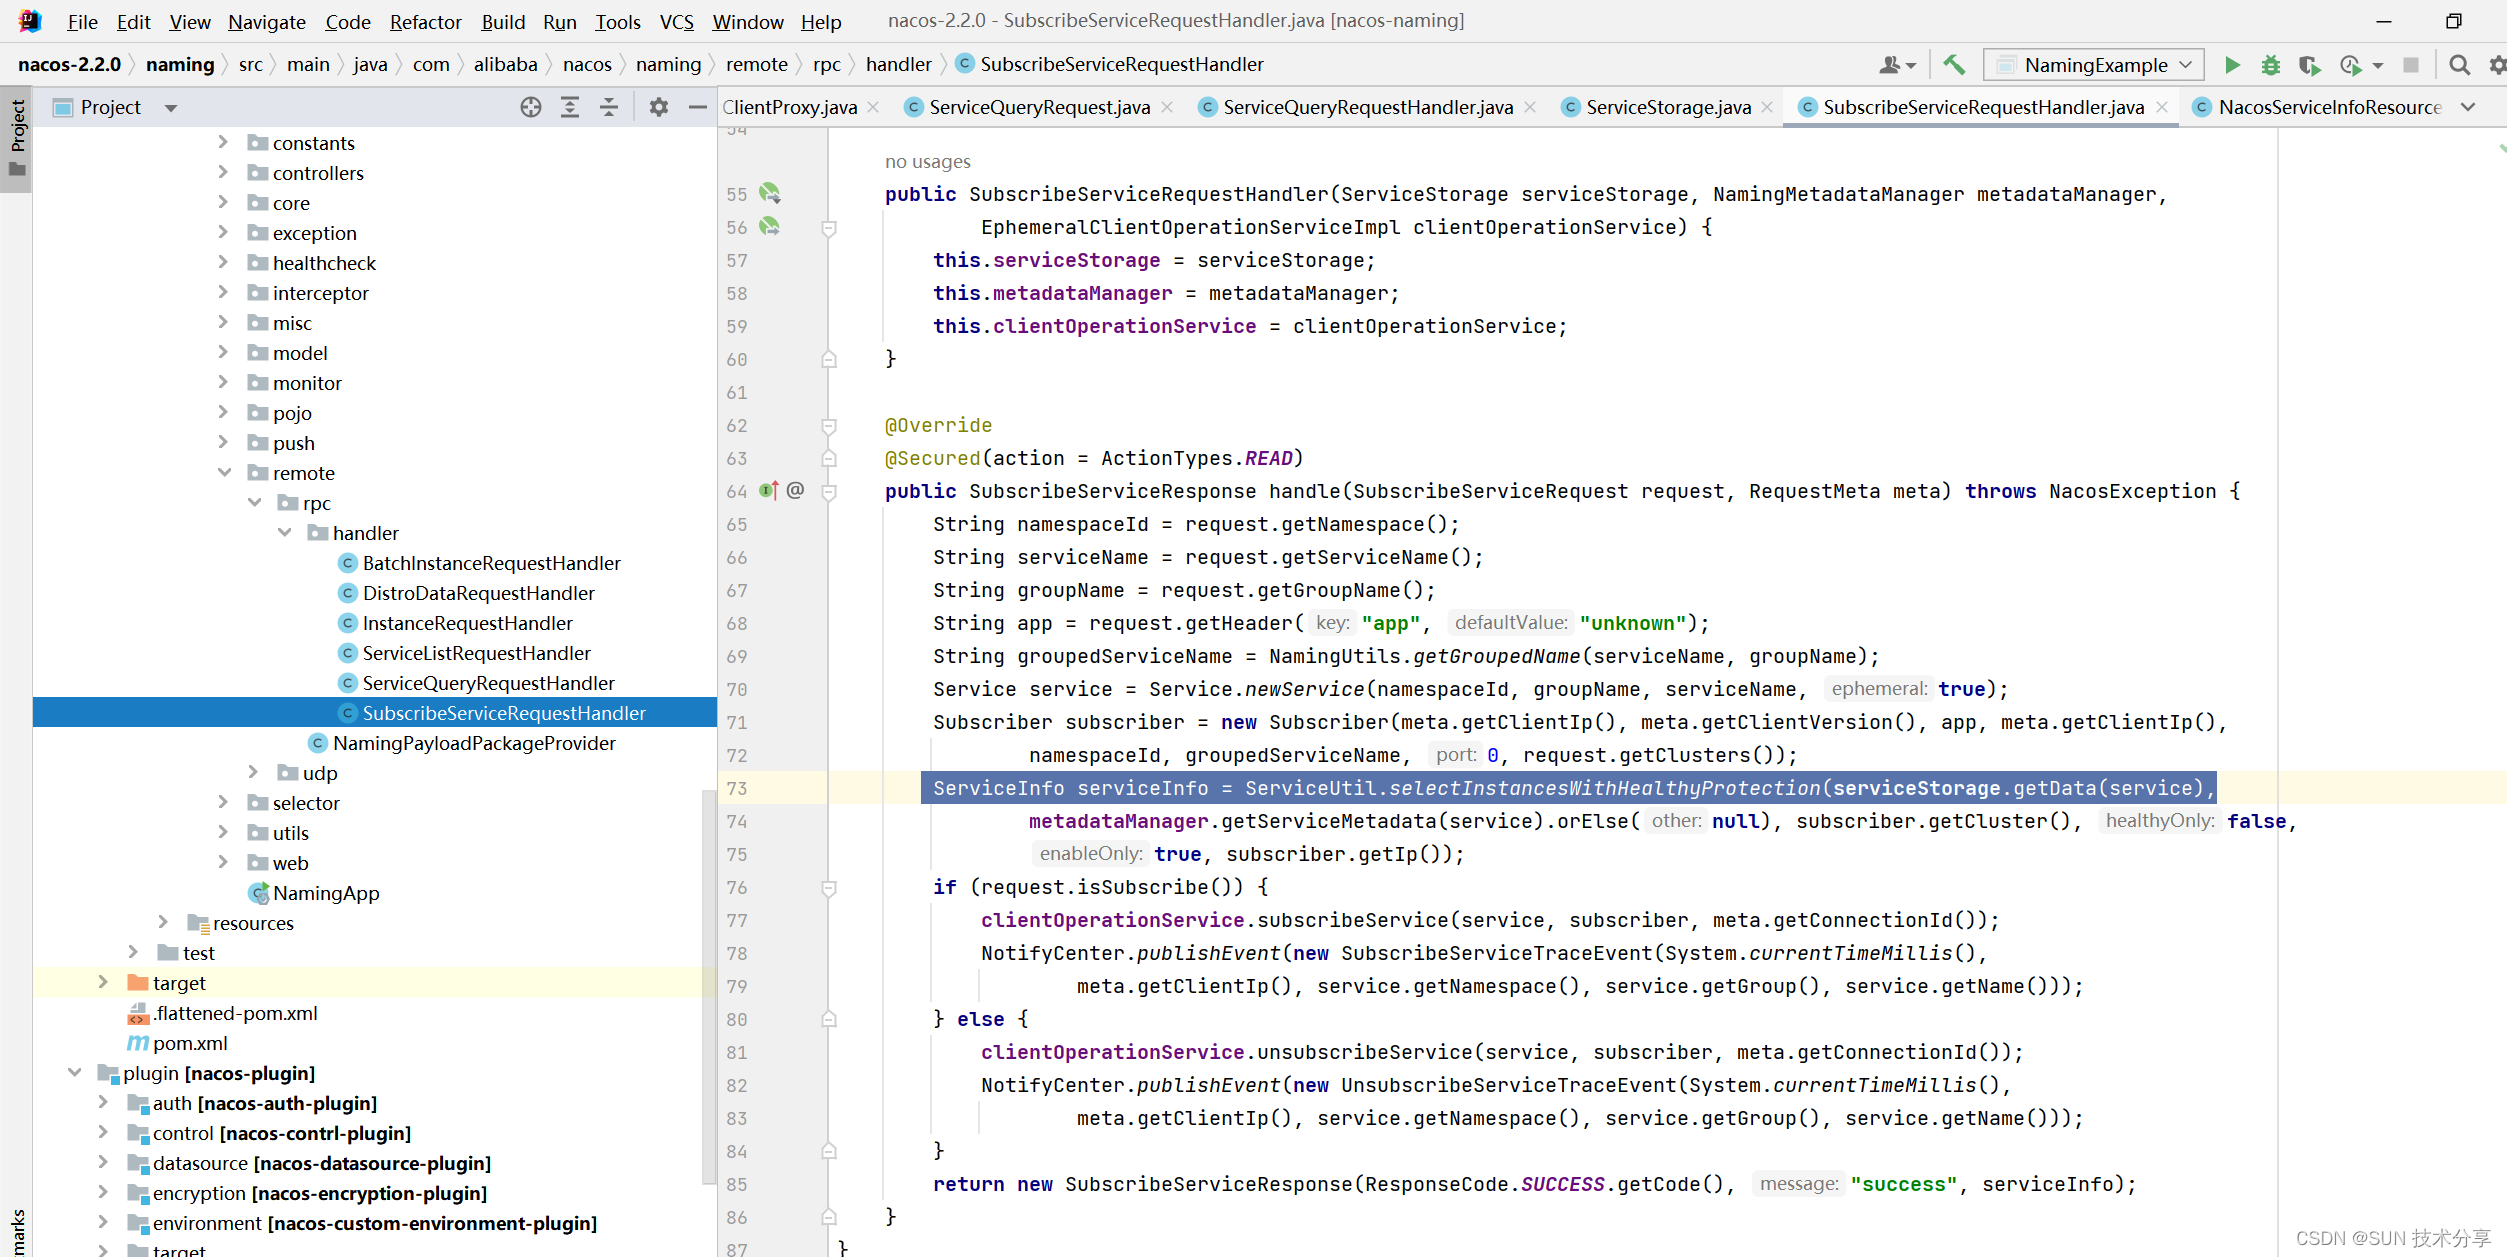This screenshot has width=2507, height=1257.
Task: Switch to the ServiceStorage.java tab
Action: [1667, 107]
